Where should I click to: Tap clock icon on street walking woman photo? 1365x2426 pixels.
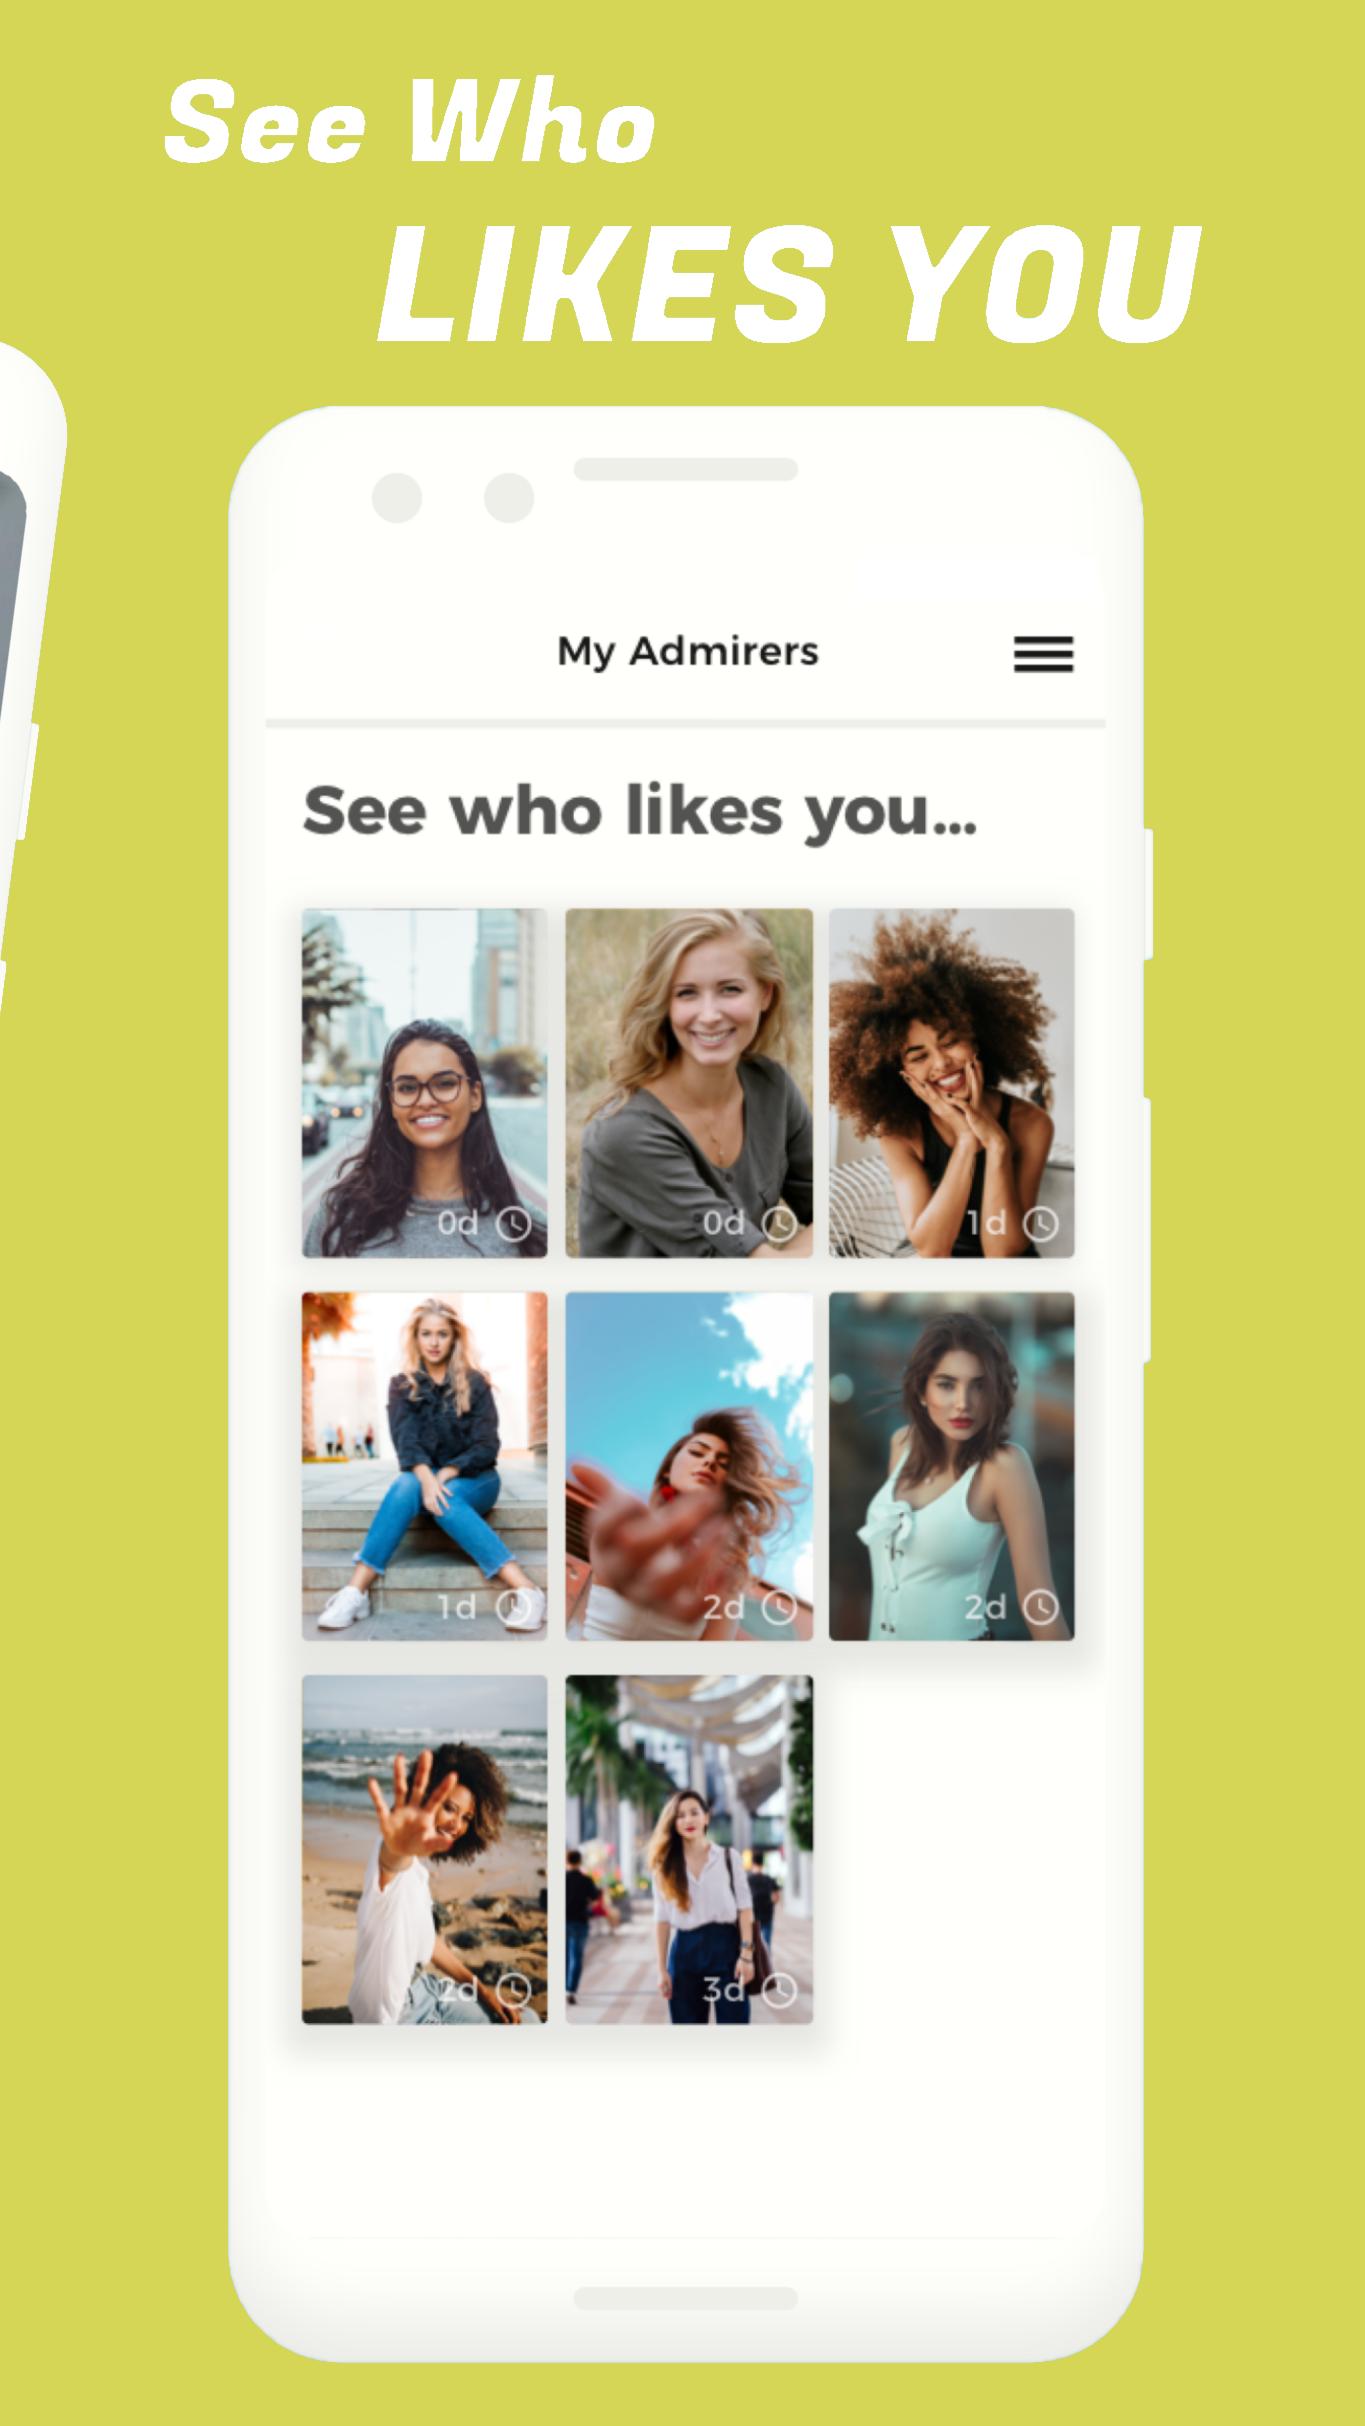coord(779,1990)
